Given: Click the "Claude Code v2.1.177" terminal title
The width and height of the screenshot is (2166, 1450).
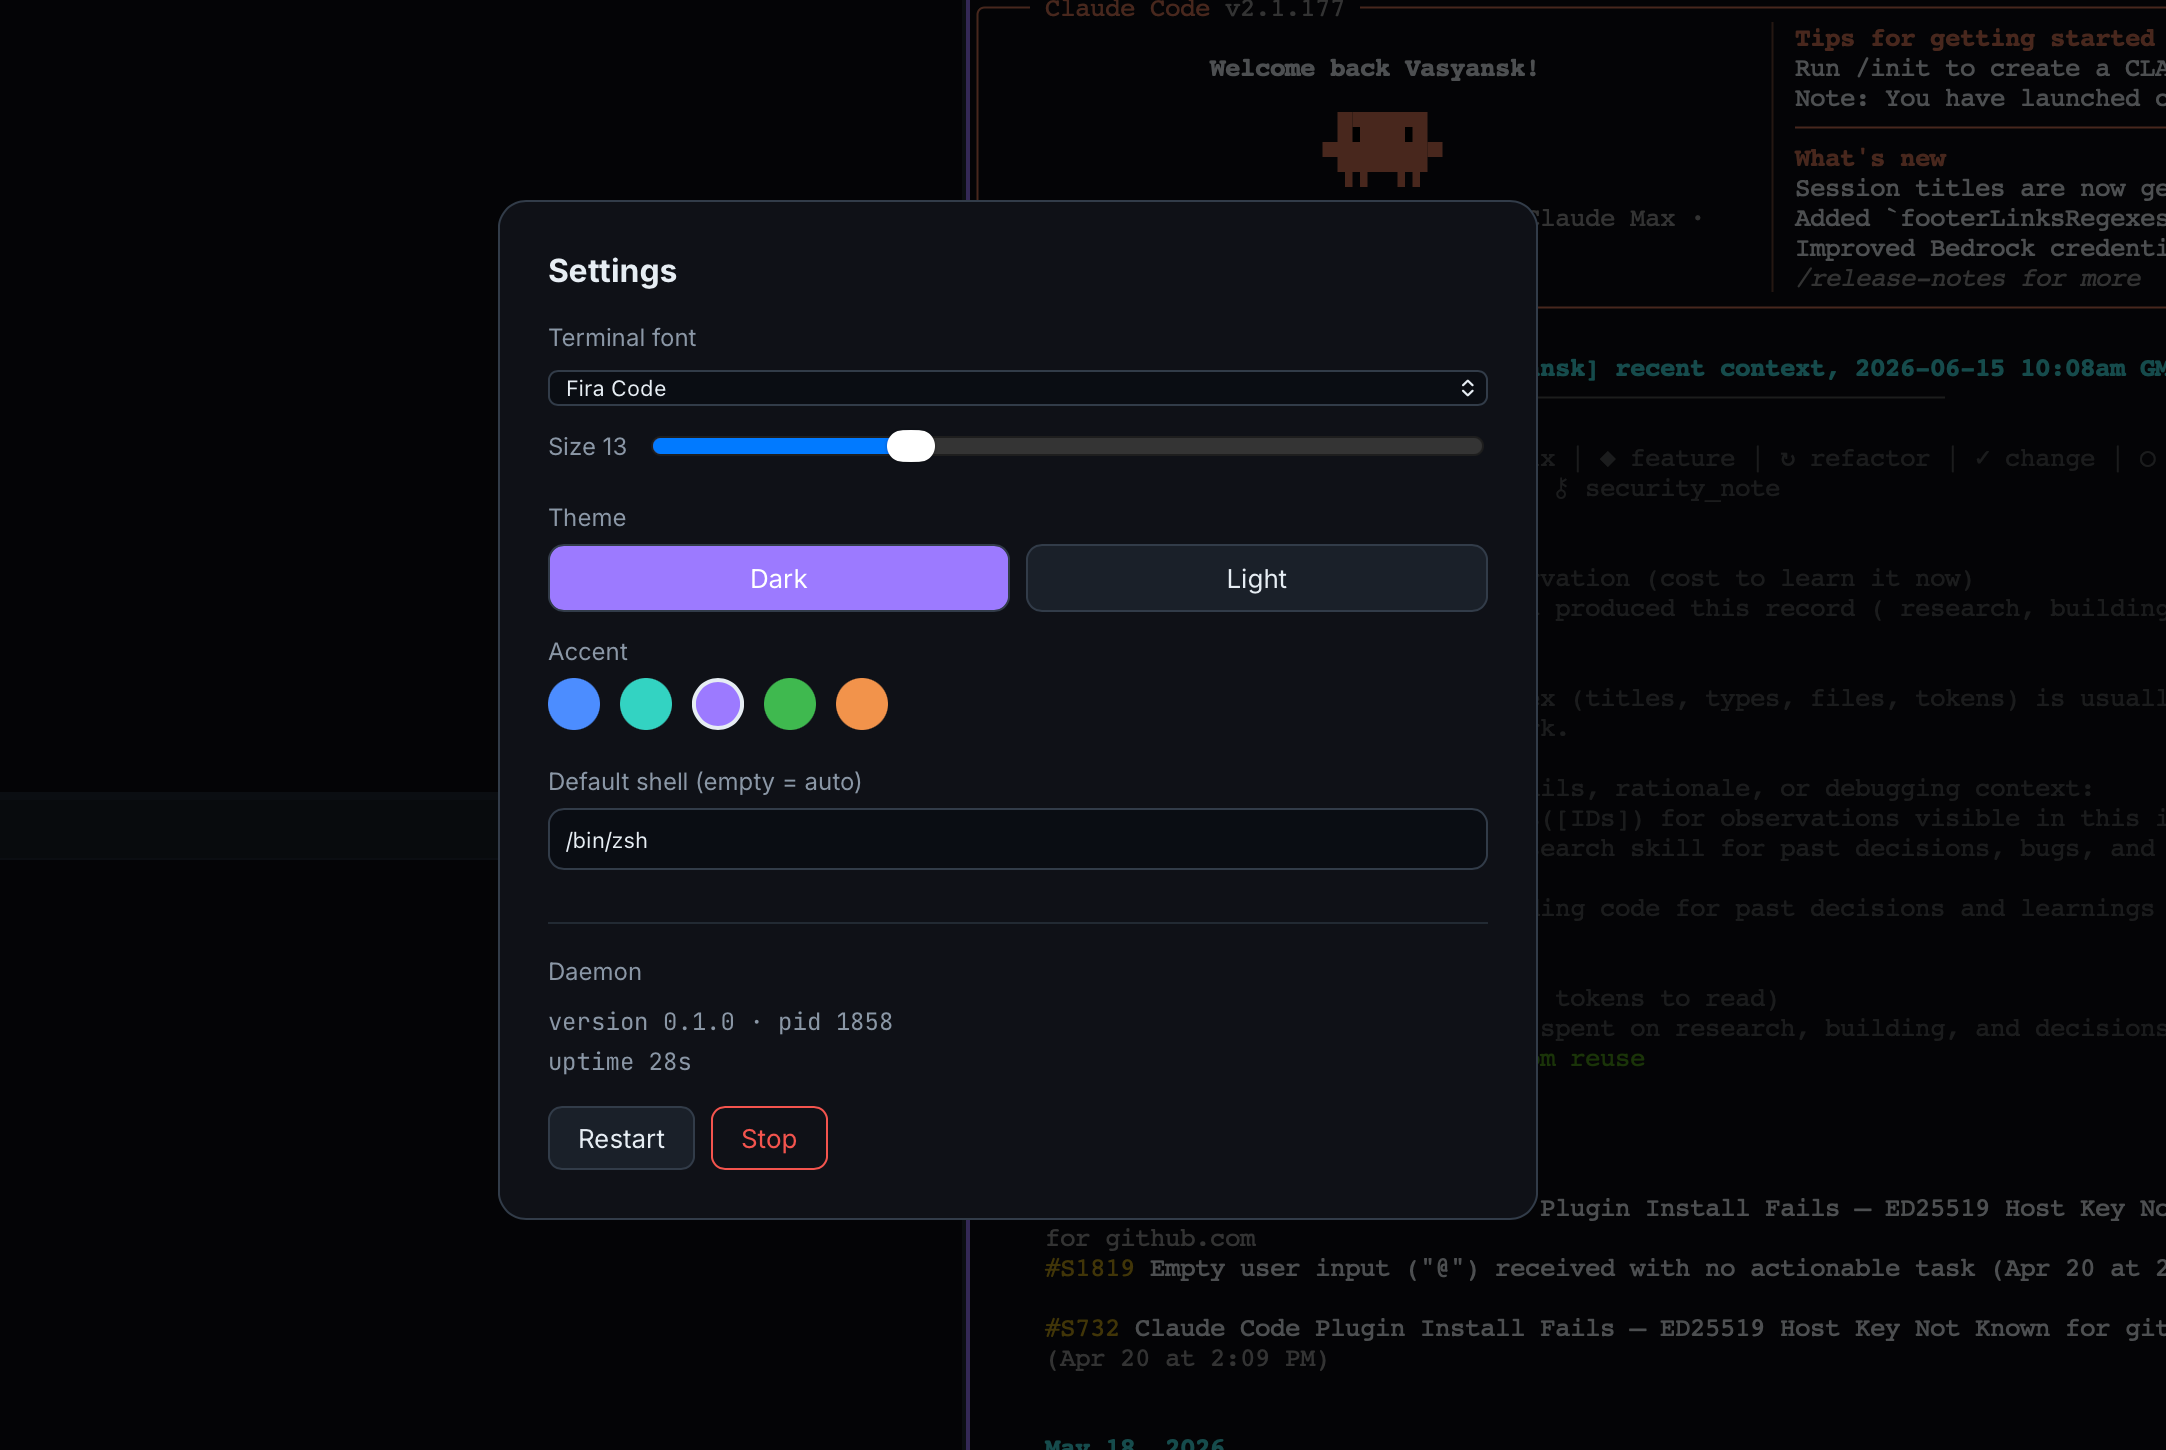Looking at the screenshot, I should point(1194,10).
